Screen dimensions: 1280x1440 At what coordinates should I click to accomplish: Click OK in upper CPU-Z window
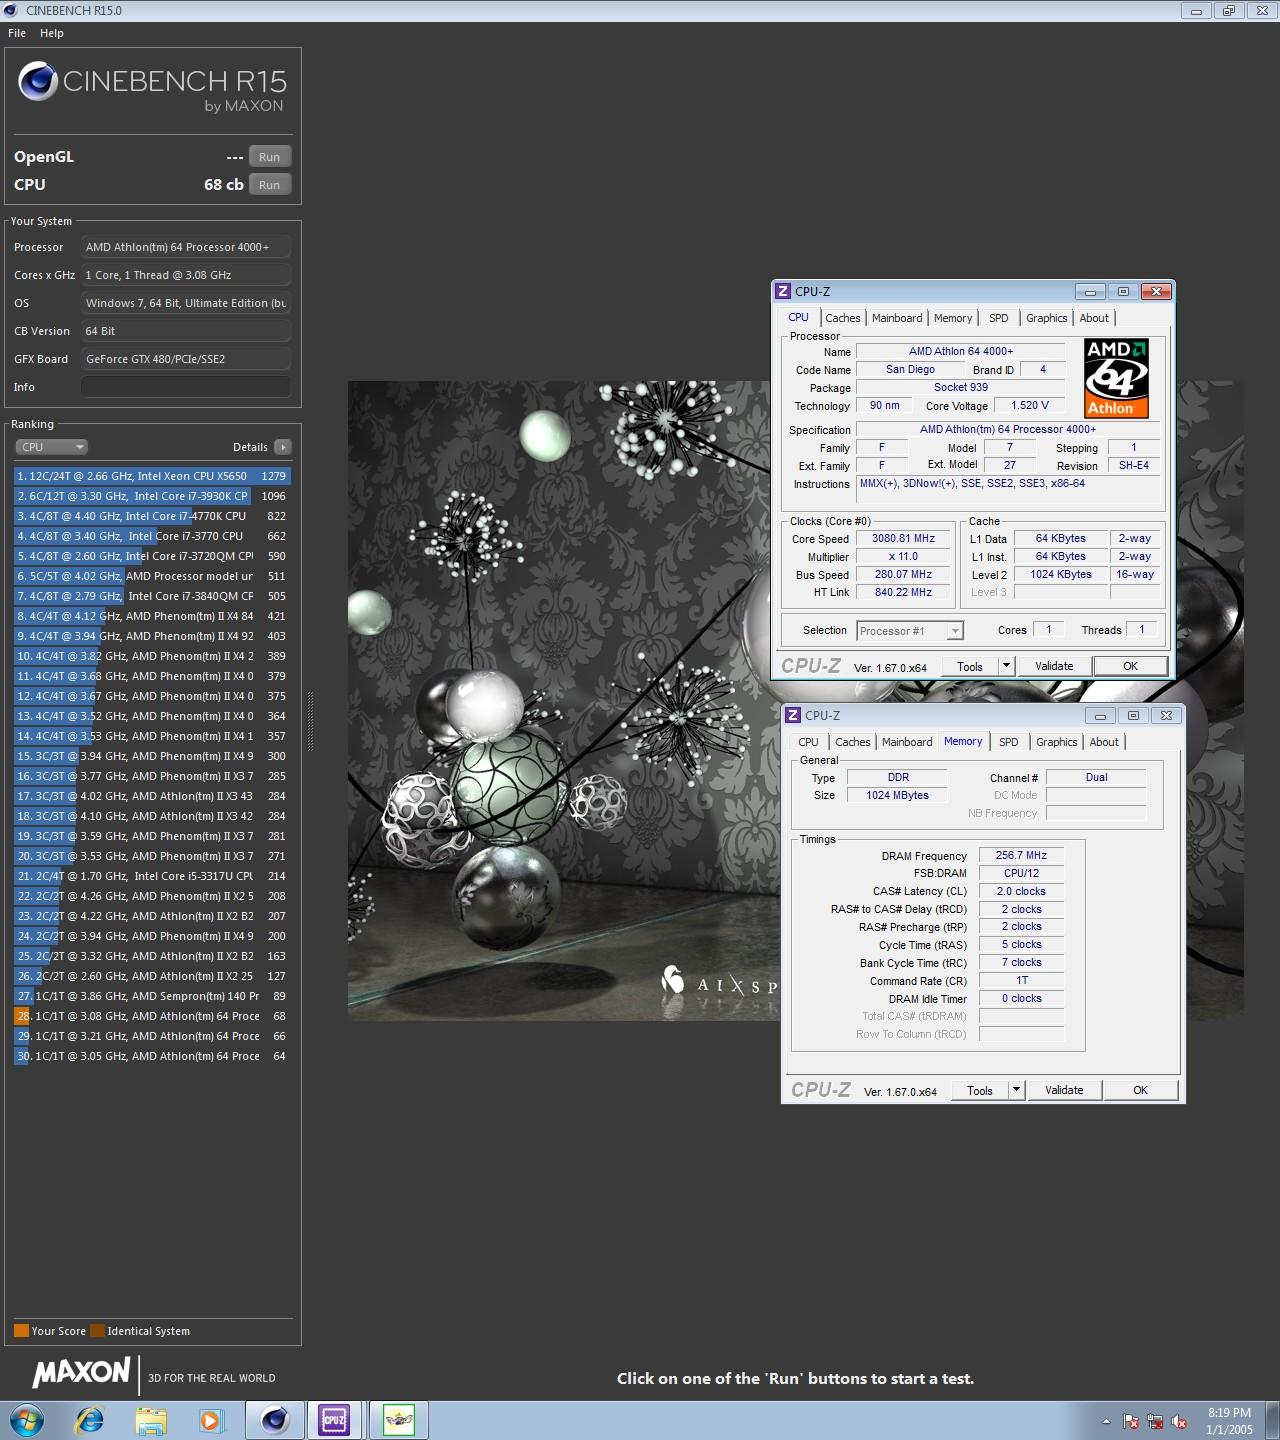tap(1130, 666)
